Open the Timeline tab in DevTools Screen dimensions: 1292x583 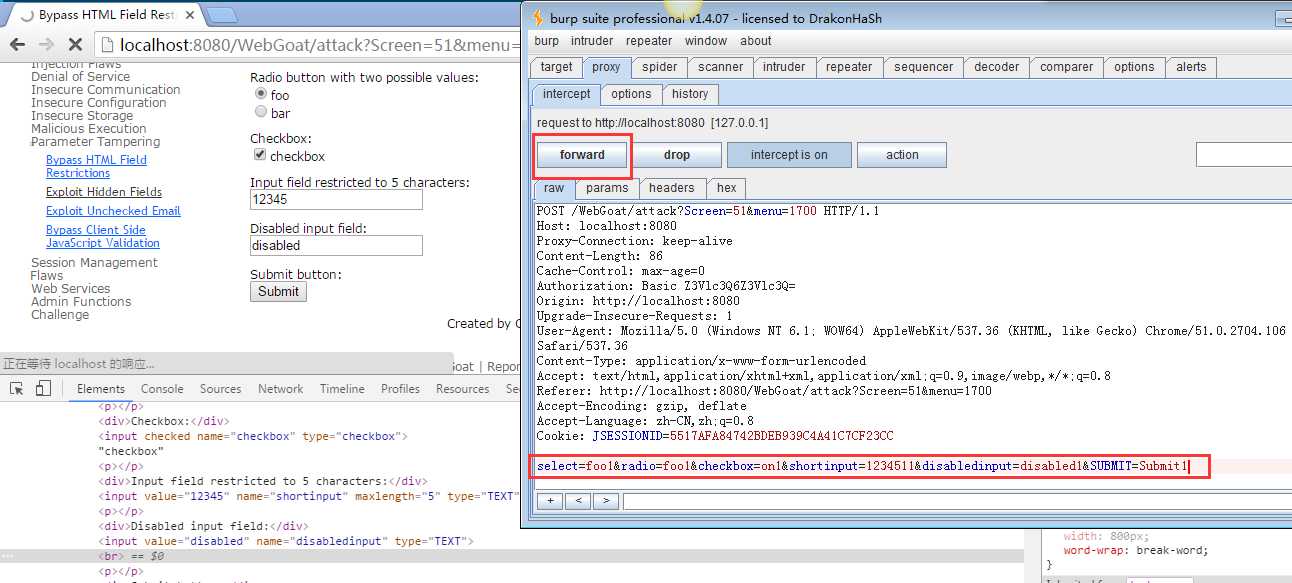342,389
